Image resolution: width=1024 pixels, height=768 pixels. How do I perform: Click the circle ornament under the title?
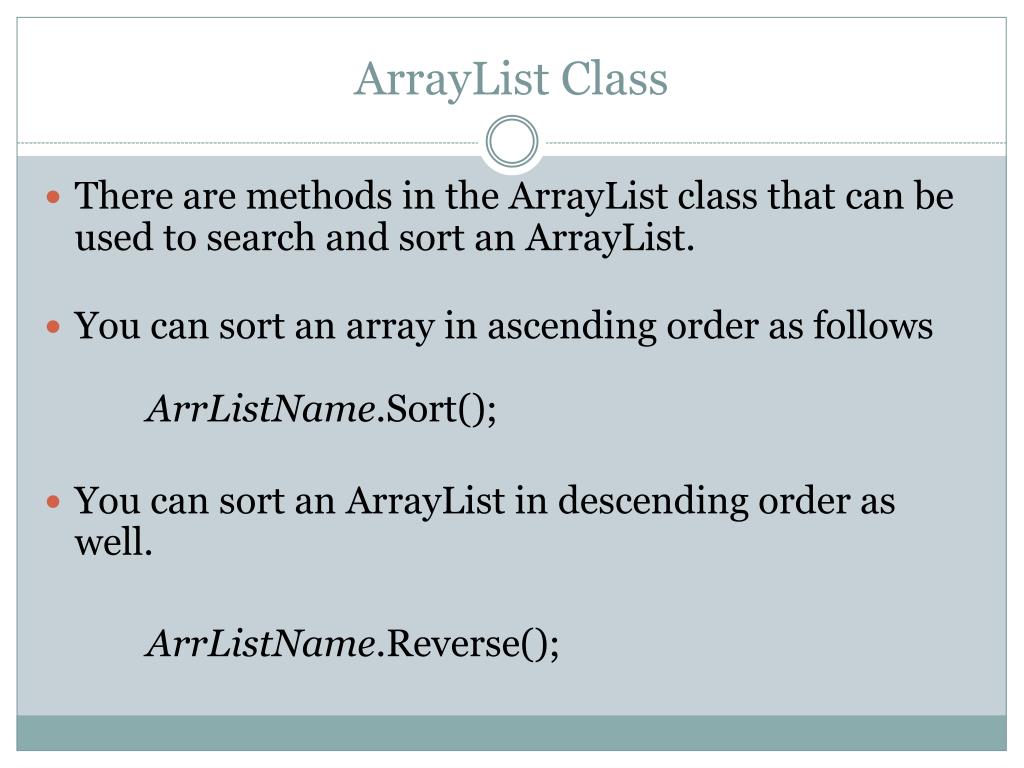pos(512,141)
